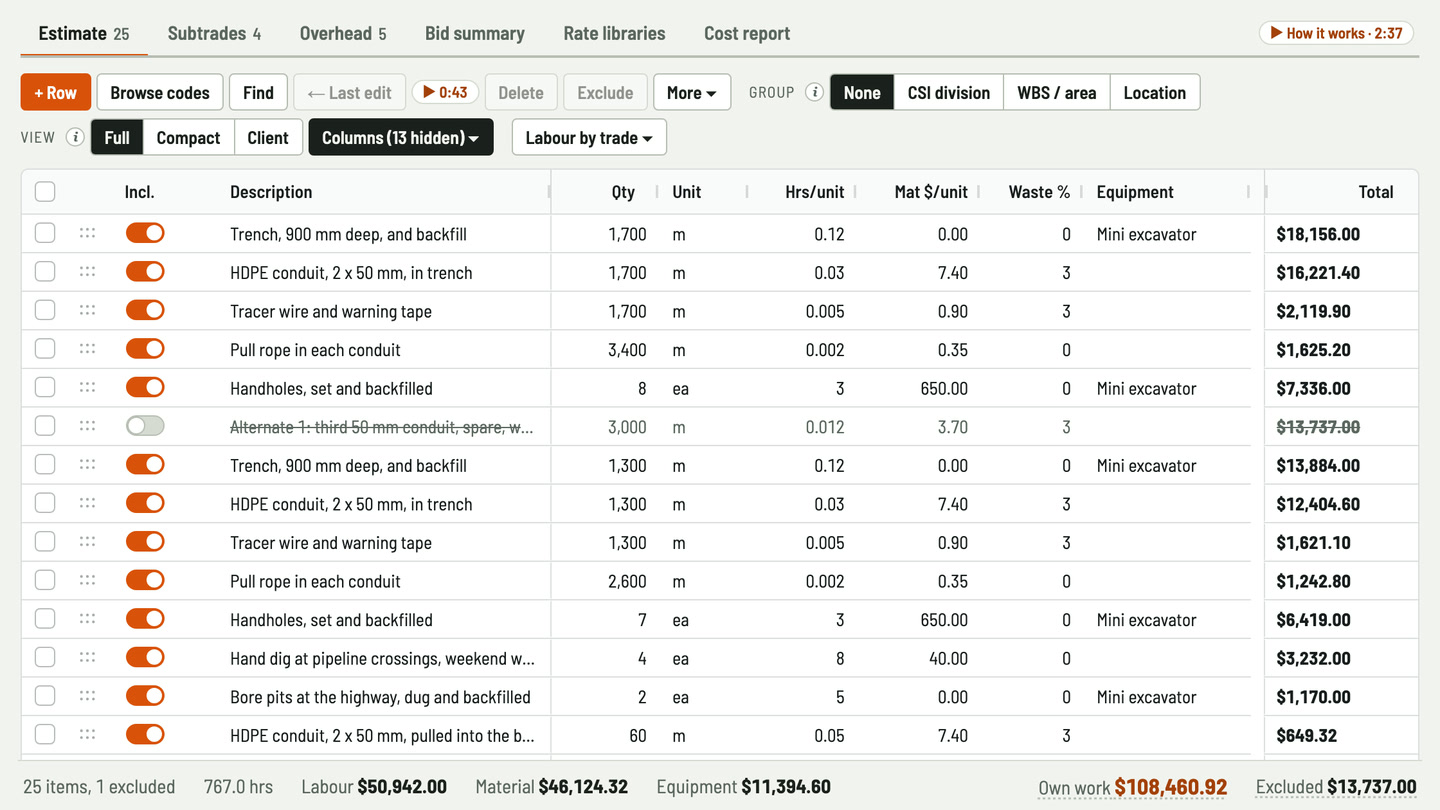Play the 0:43 Last edit video

pyautogui.click(x=445, y=93)
